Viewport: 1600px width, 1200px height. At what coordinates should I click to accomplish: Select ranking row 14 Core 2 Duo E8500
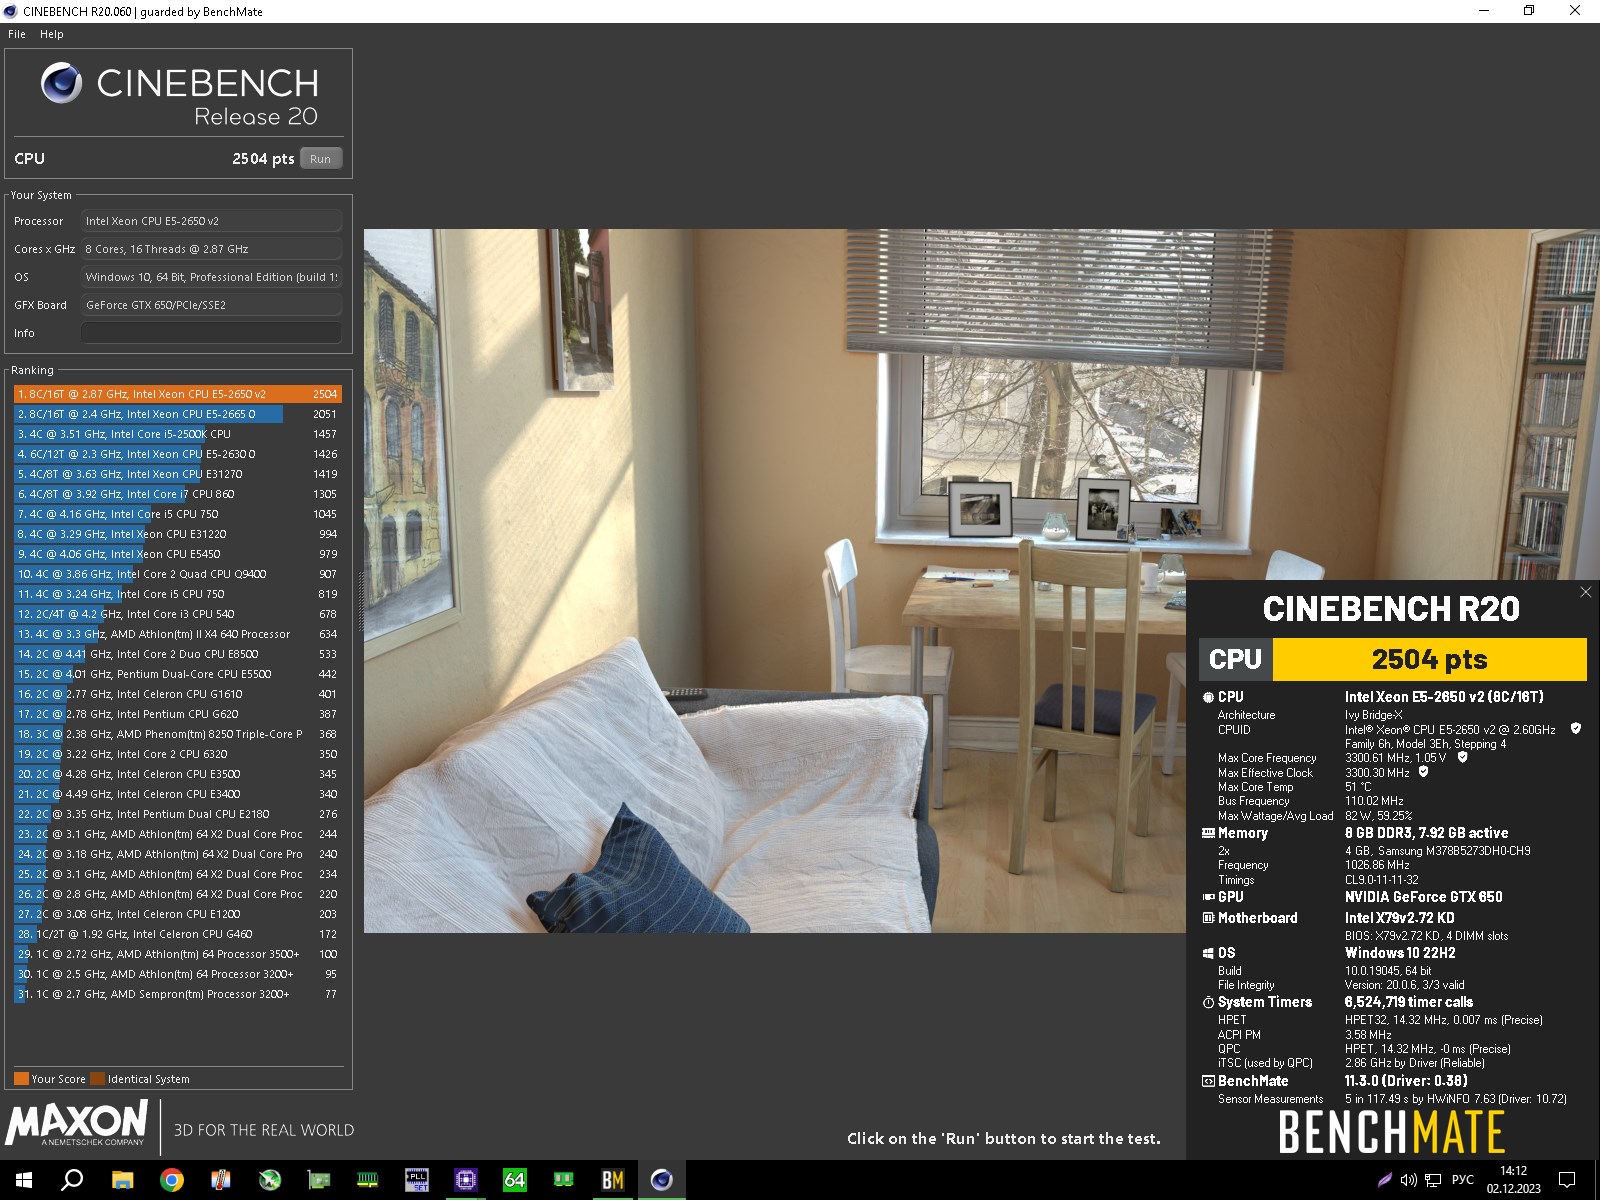pyautogui.click(x=178, y=654)
